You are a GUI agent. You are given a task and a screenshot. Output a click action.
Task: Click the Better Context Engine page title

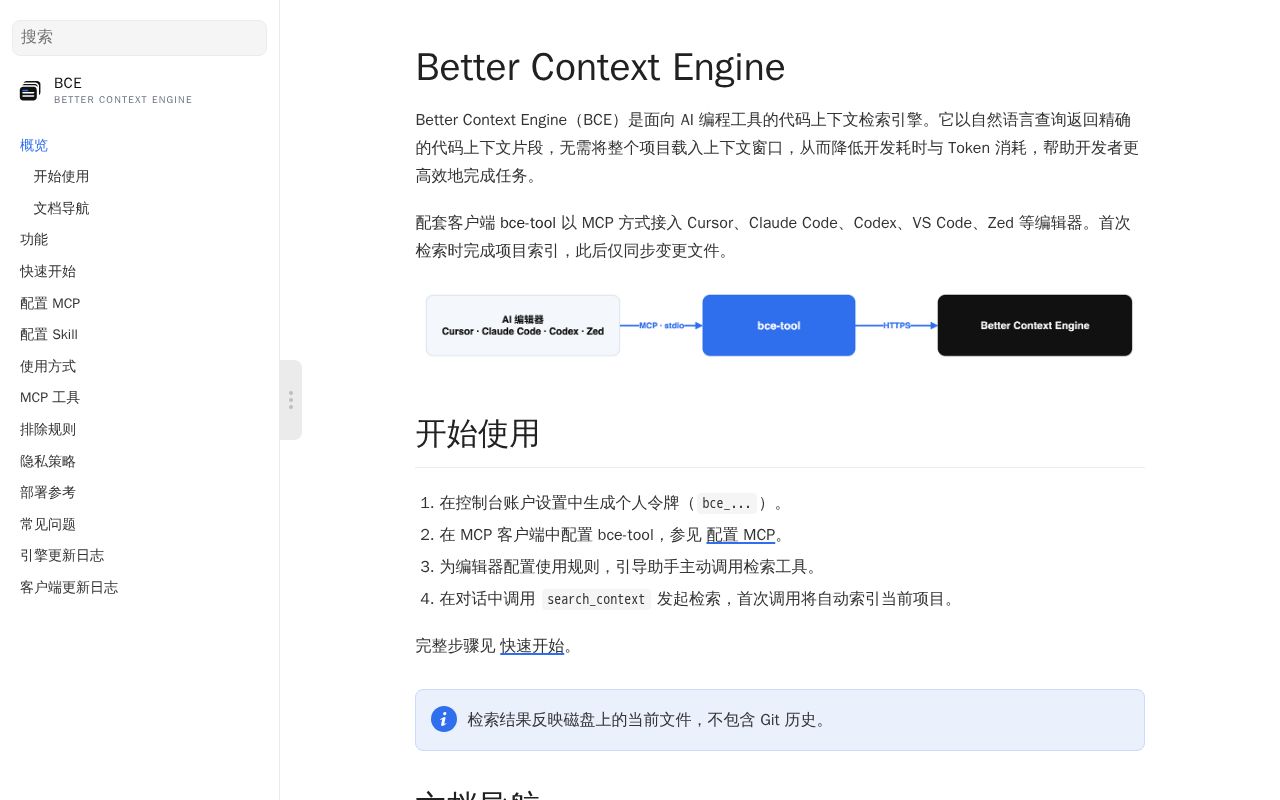coord(600,67)
